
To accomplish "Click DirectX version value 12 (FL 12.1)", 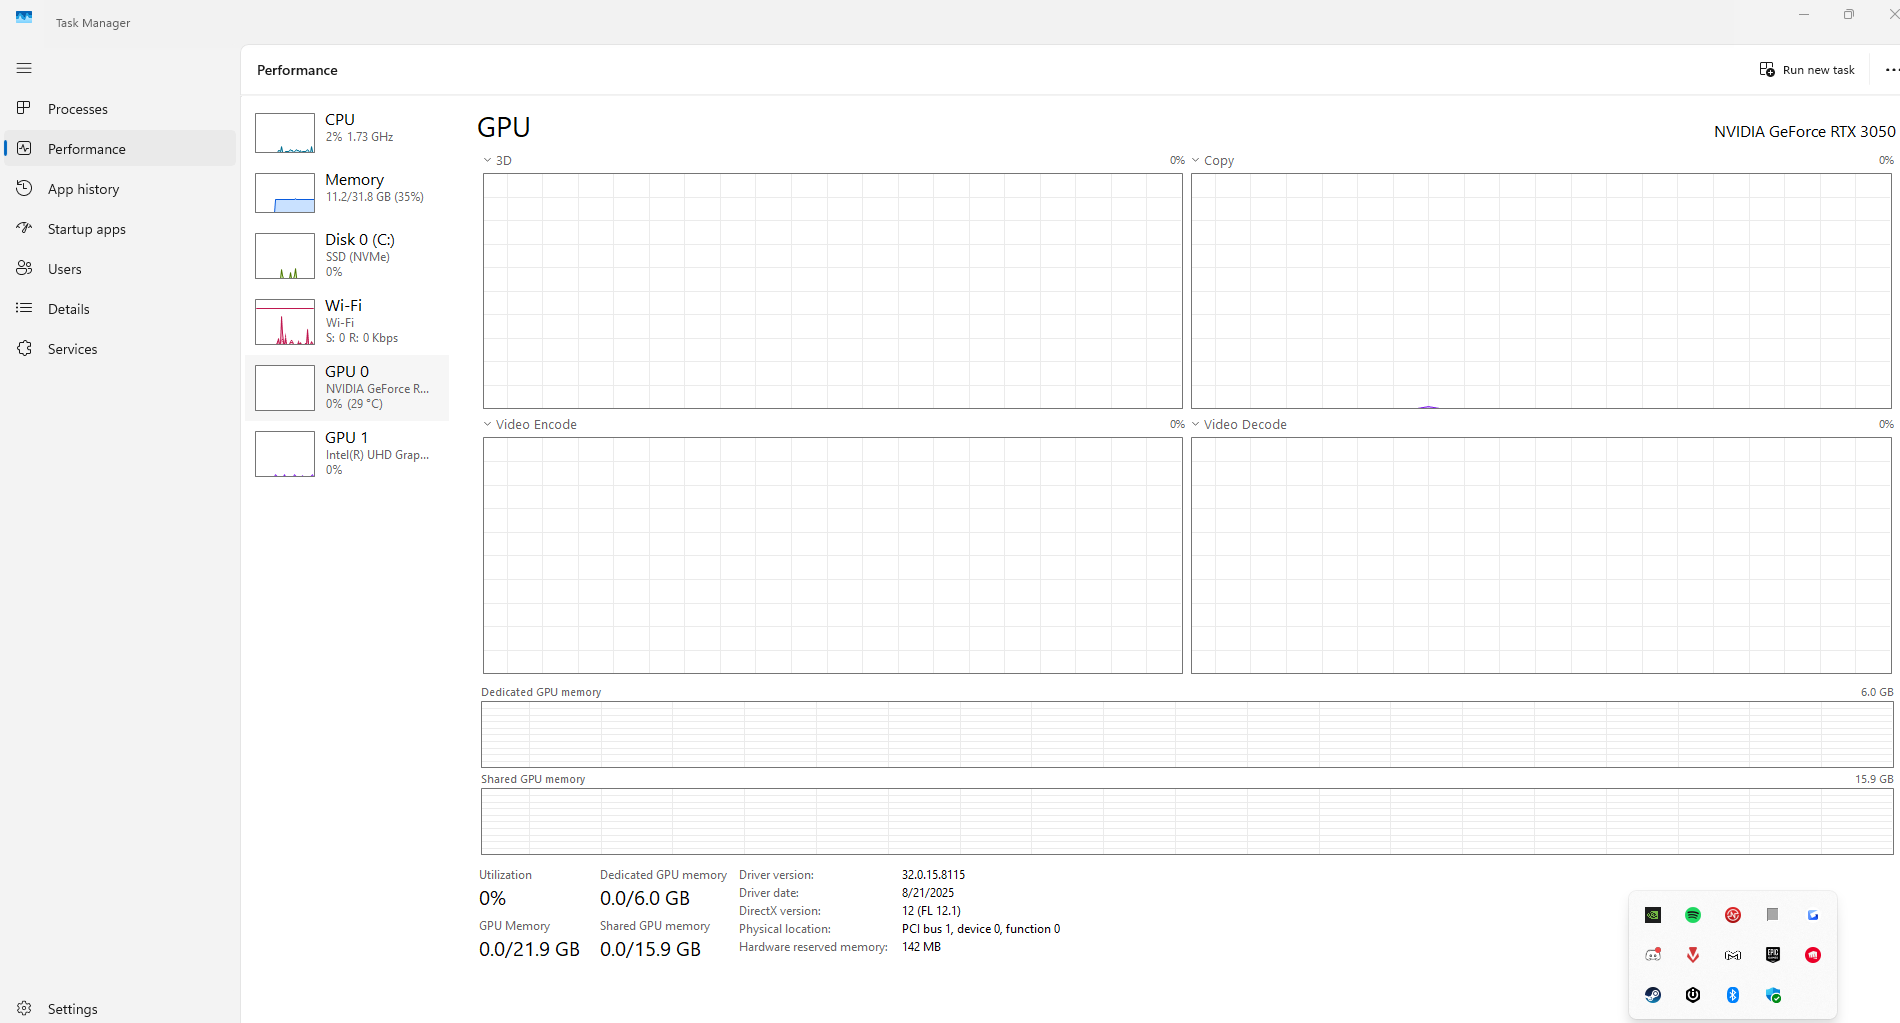I will (931, 911).
